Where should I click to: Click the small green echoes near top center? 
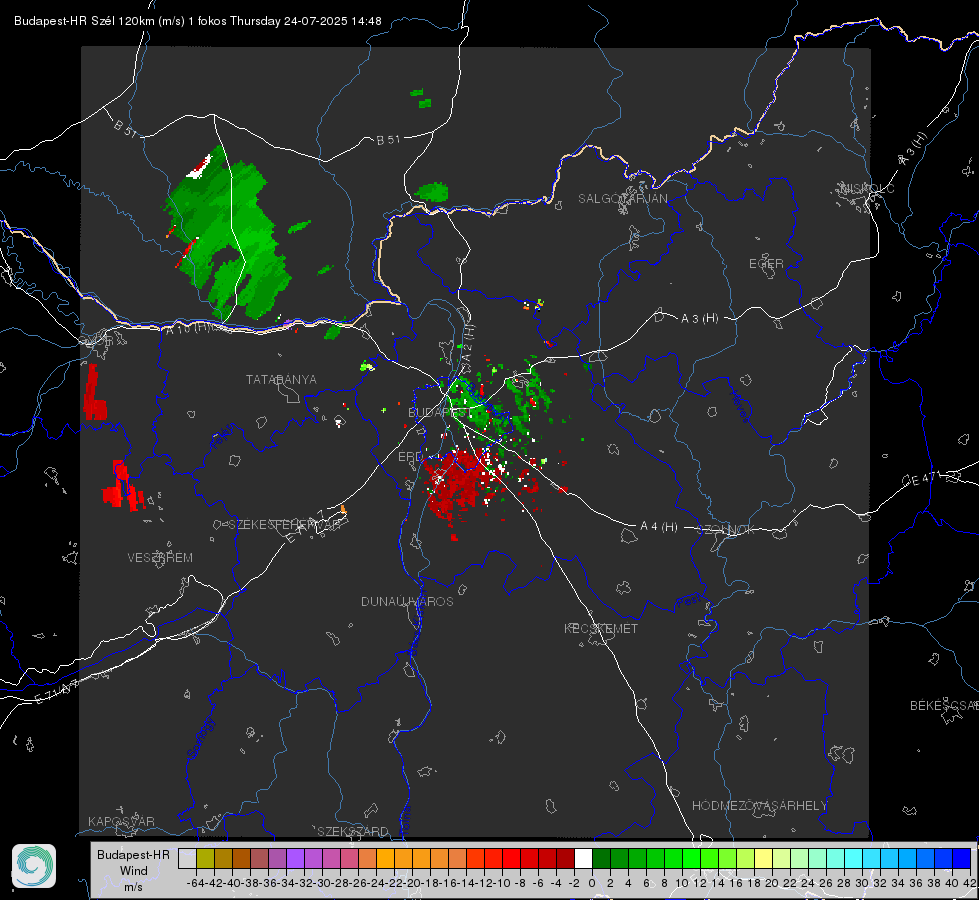421,98
